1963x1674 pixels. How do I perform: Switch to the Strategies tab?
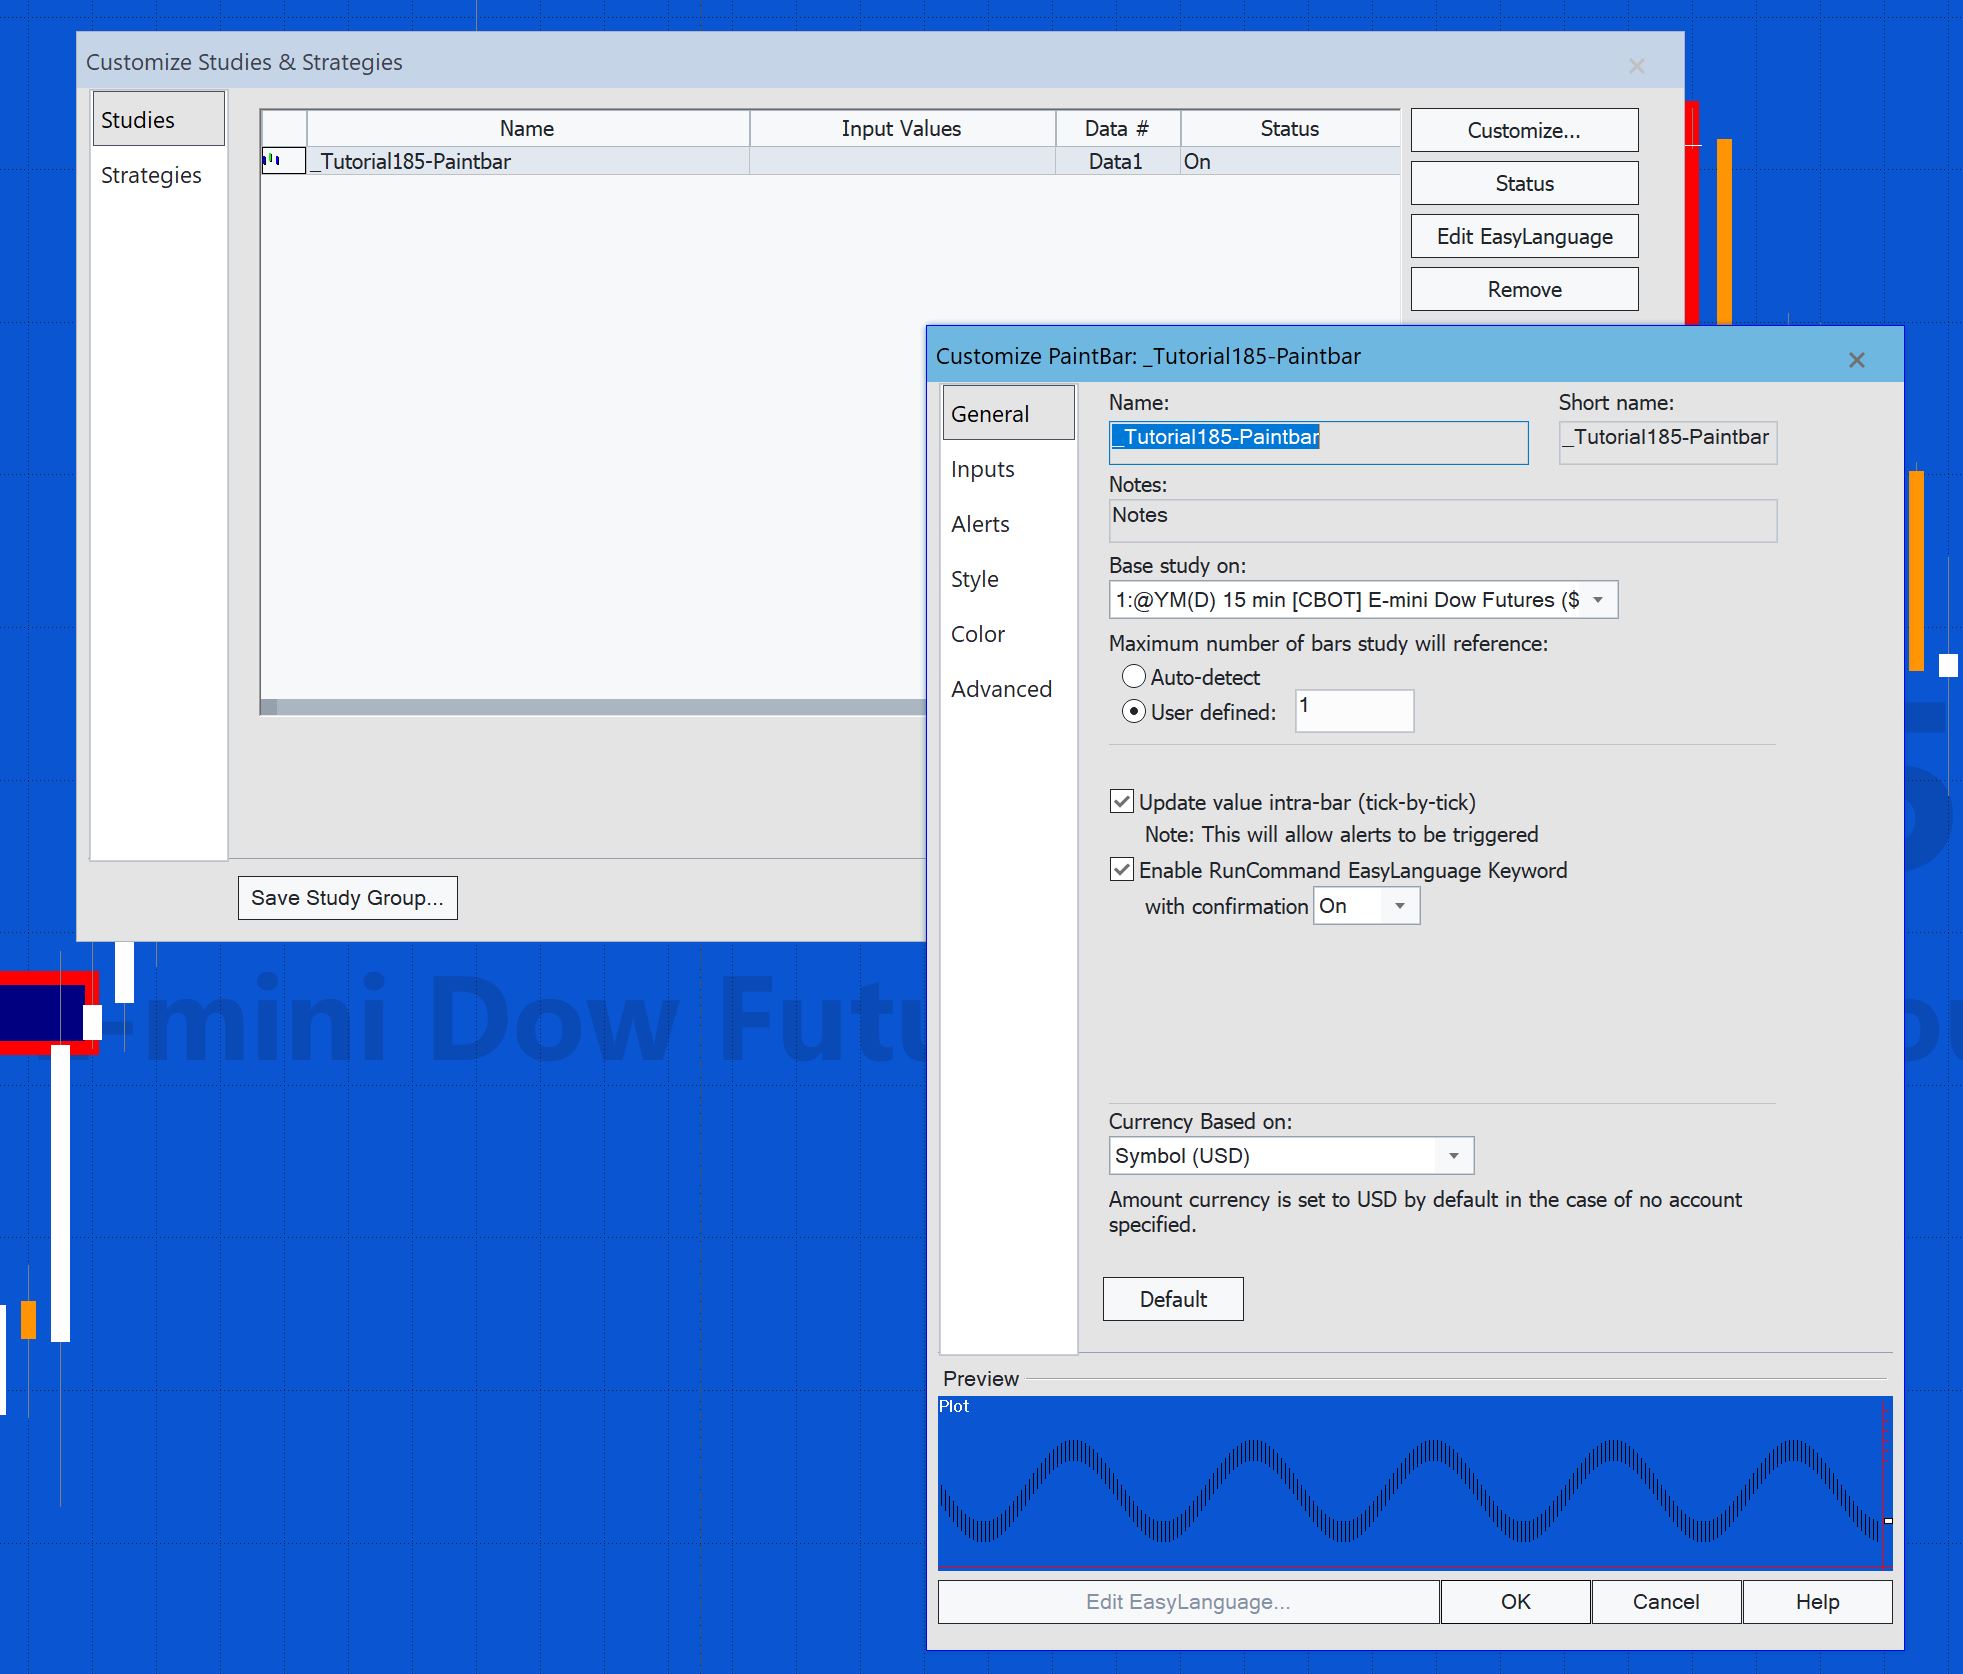[151, 174]
